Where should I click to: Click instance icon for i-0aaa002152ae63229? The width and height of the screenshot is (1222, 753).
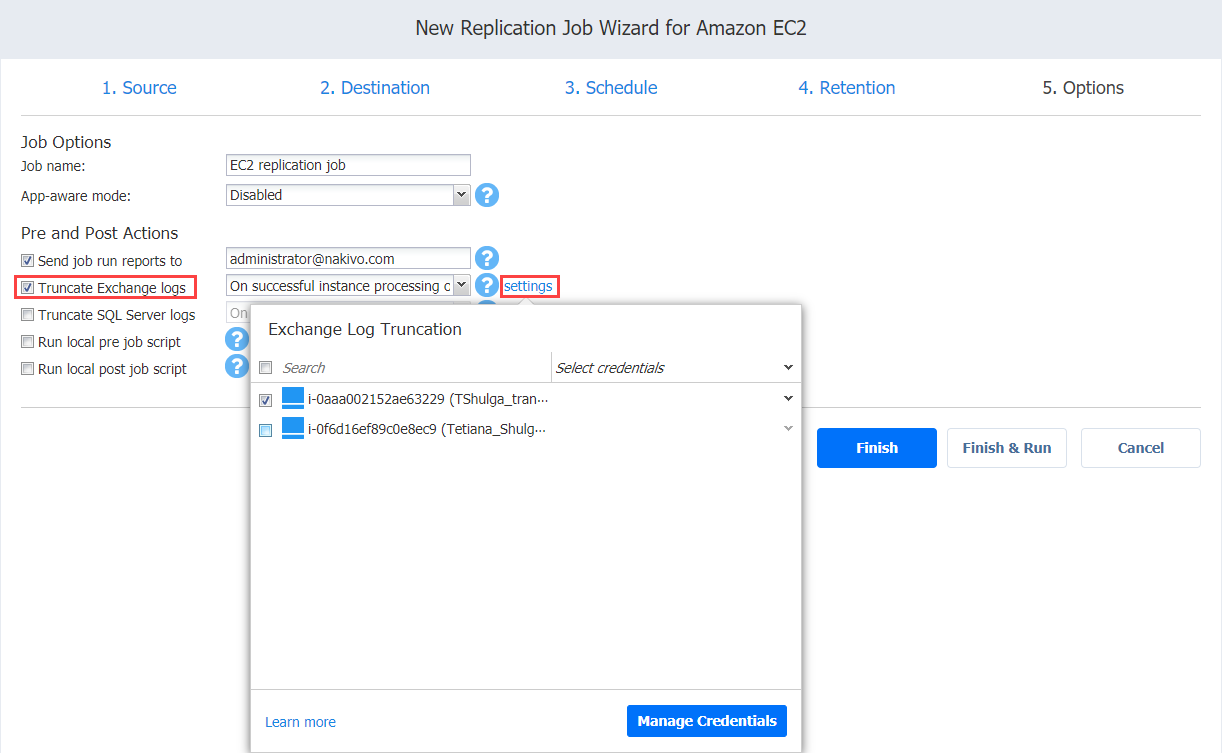point(293,399)
